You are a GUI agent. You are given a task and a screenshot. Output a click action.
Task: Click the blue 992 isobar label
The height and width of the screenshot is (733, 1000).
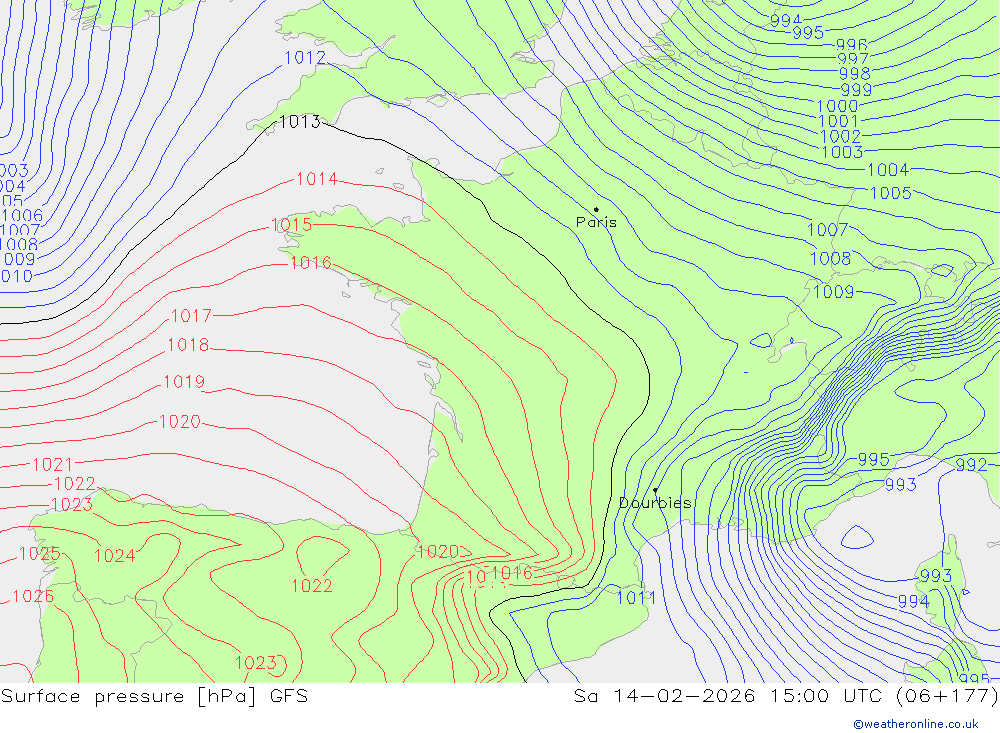point(971,464)
